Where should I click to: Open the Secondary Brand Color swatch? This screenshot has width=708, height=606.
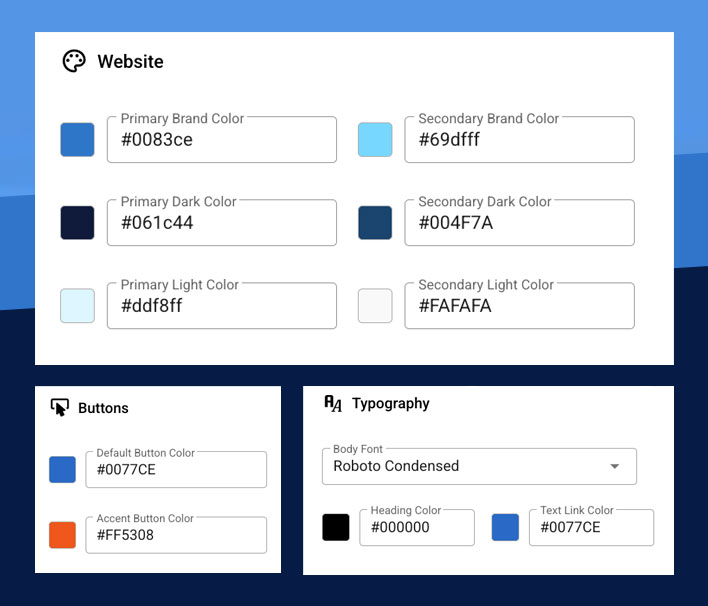375,140
